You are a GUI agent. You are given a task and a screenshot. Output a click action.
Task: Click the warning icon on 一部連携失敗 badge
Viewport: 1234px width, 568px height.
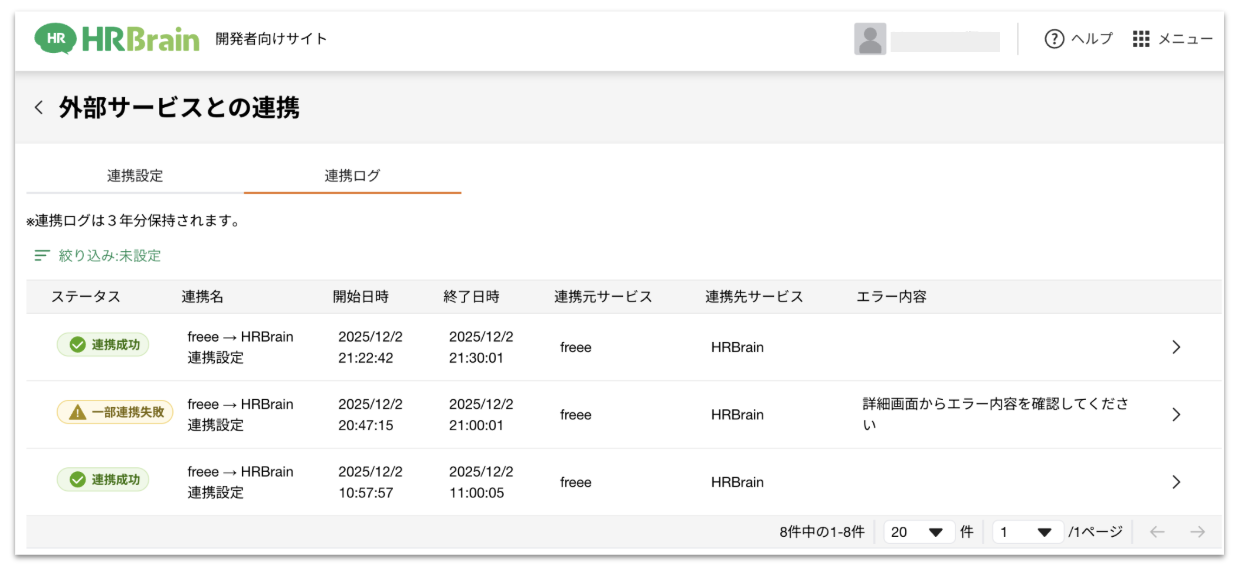coord(78,413)
